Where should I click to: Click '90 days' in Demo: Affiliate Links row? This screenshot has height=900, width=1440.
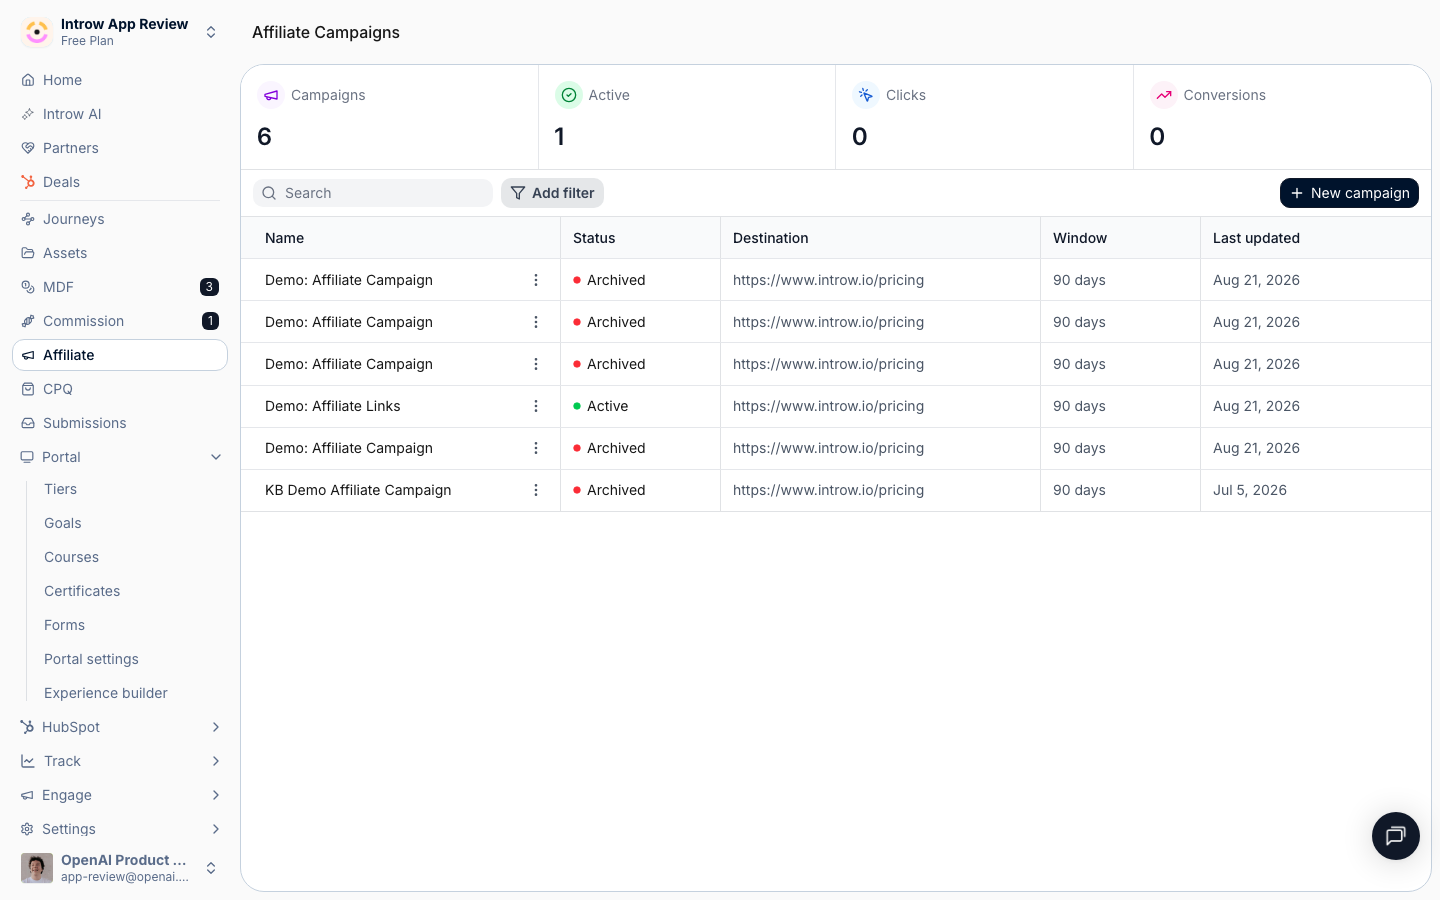[x=1079, y=406]
